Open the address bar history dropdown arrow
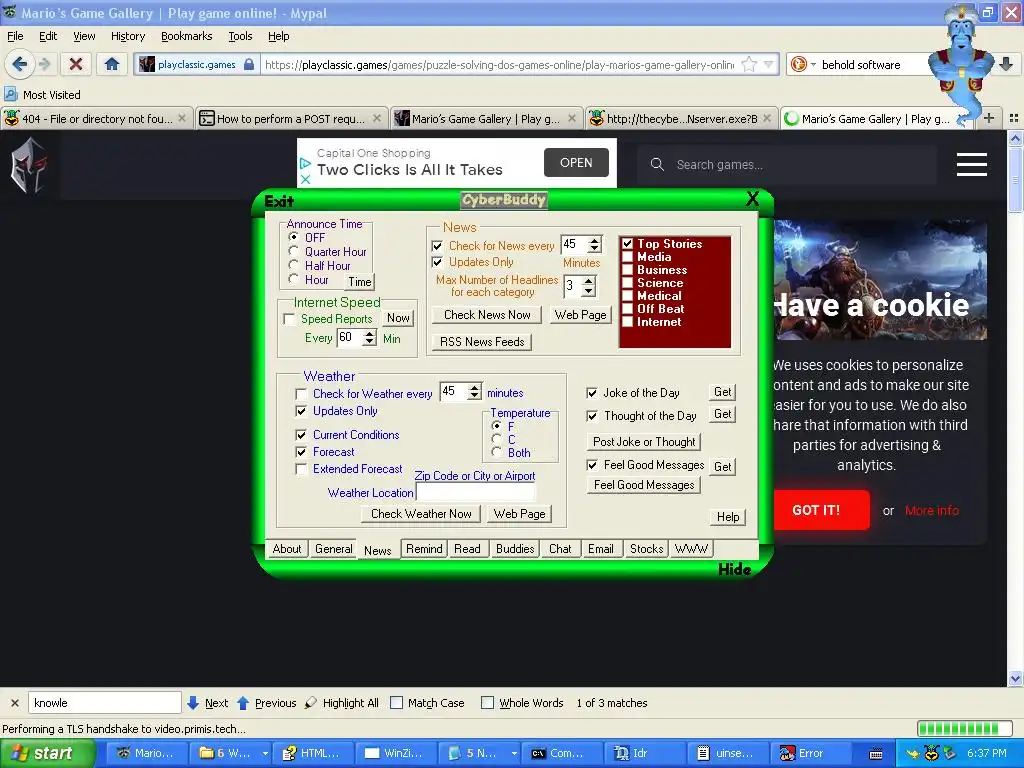Screen dimensions: 1024x768 pos(769,64)
